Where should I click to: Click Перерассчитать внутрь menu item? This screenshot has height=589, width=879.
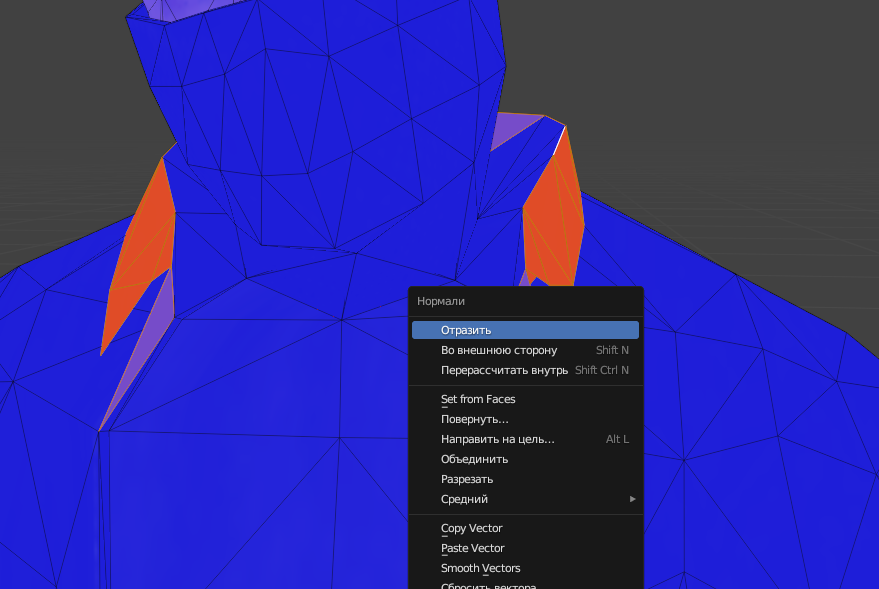pos(503,370)
